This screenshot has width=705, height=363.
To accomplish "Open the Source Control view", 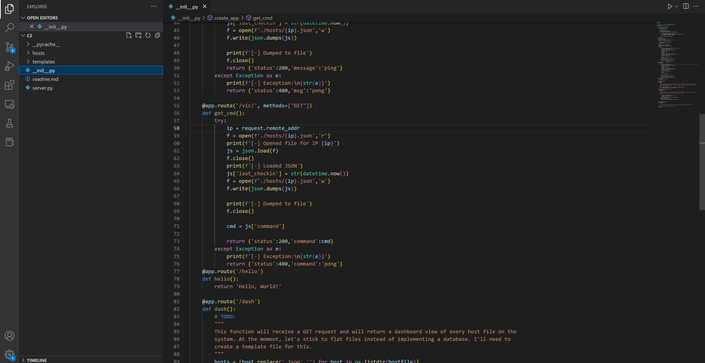I will click(9, 47).
